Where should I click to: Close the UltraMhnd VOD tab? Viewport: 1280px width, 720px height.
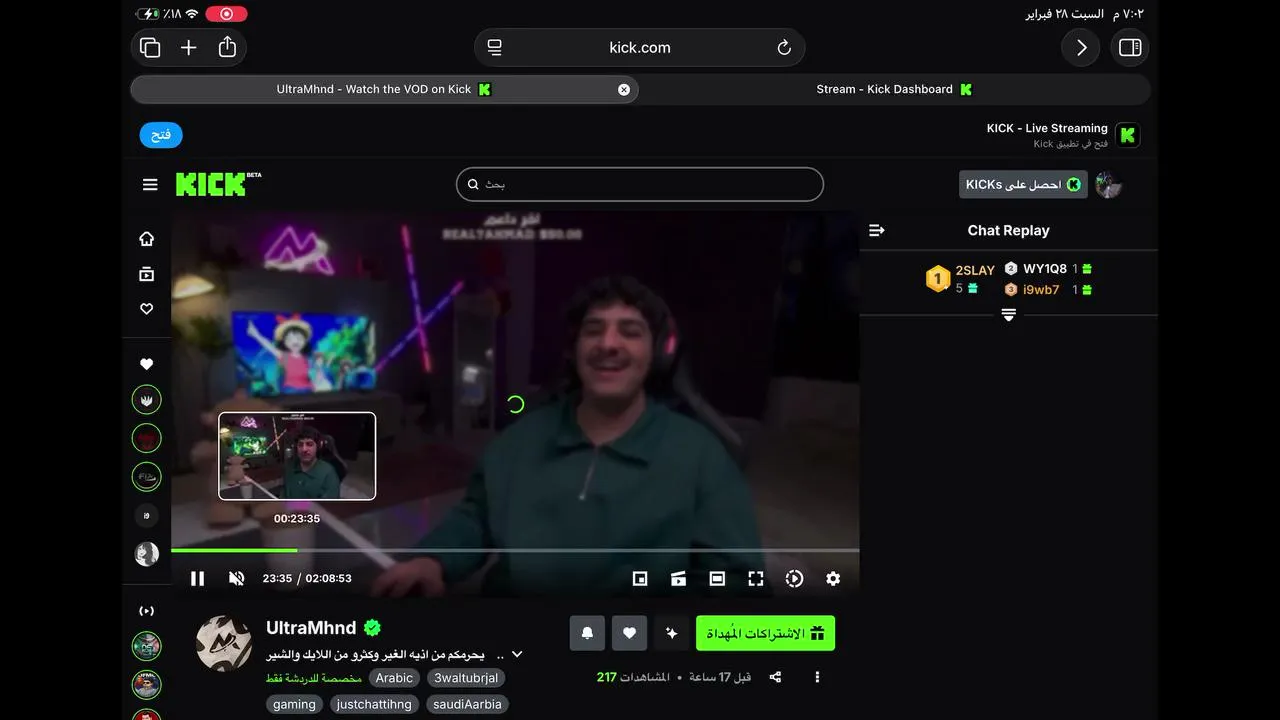[x=624, y=89]
